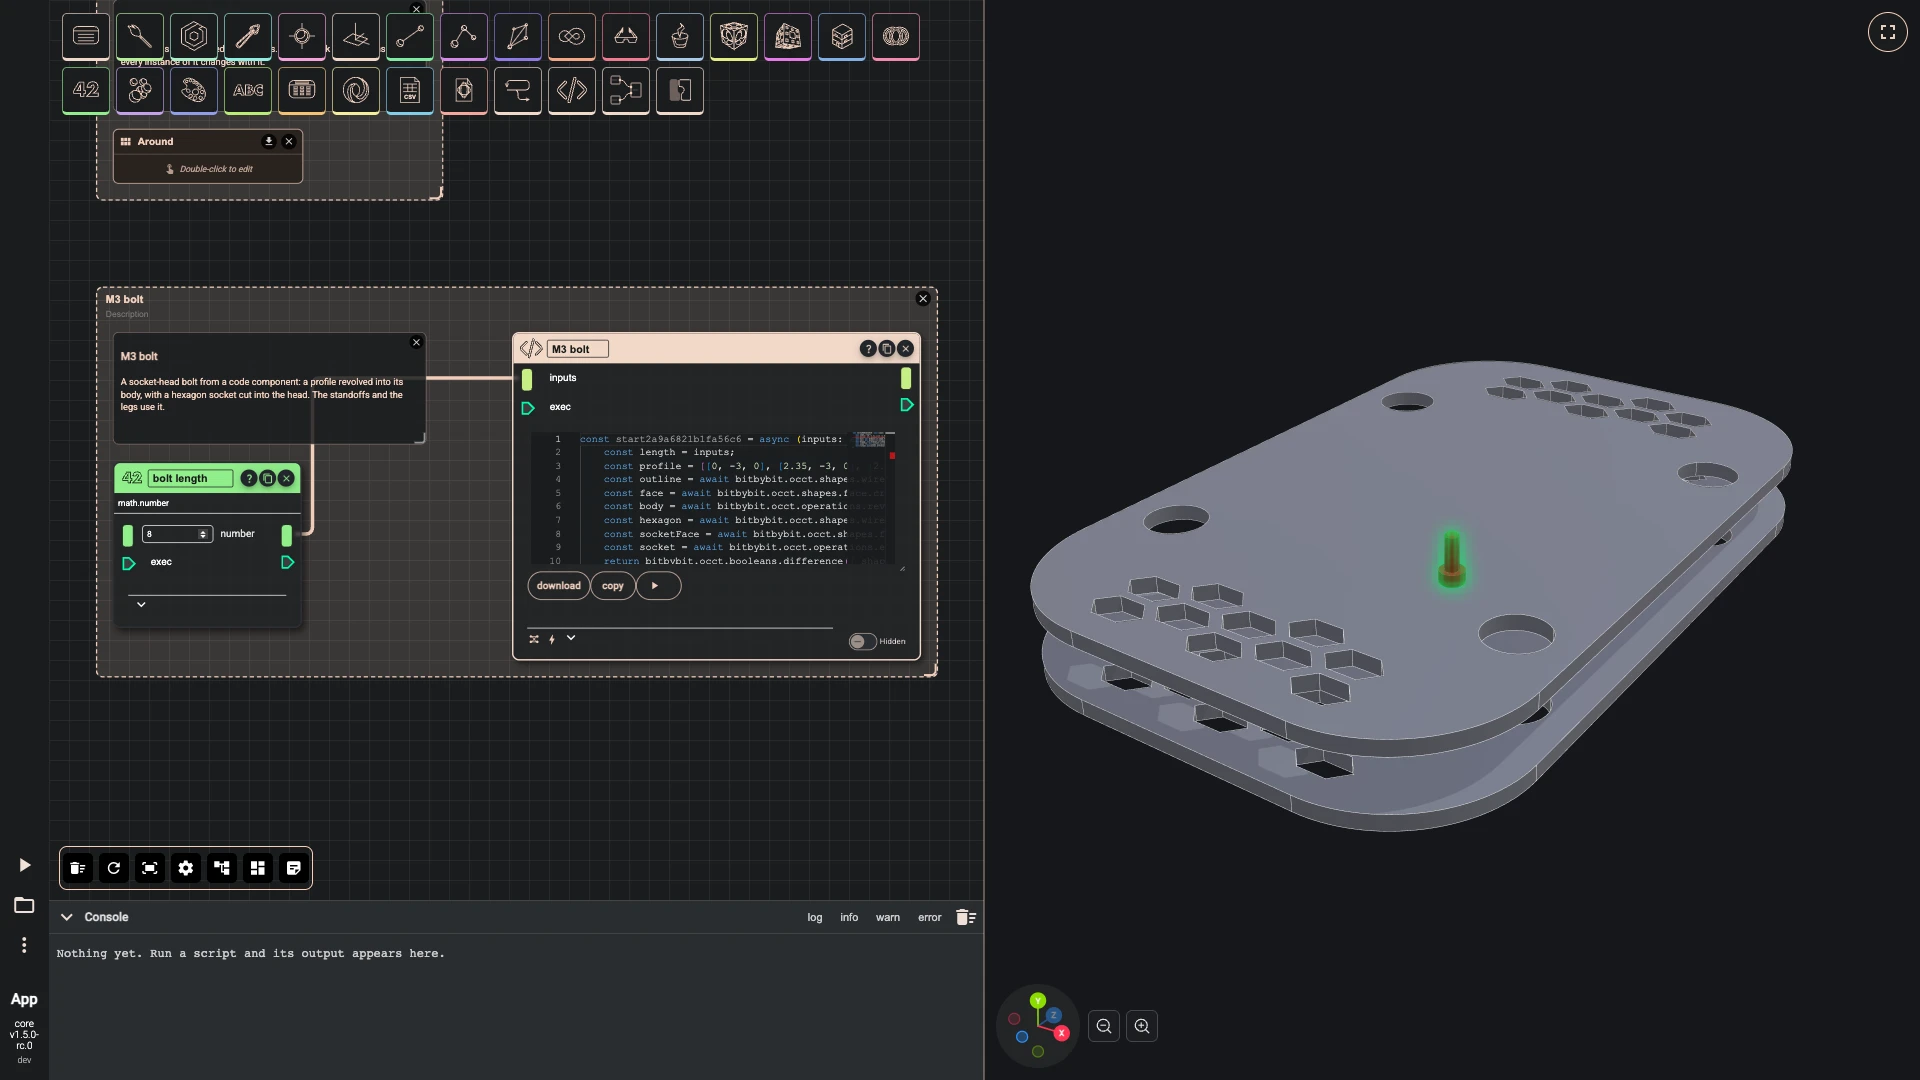Open the point target category icon
Viewport: 1920px width, 1080px height.
[302, 36]
